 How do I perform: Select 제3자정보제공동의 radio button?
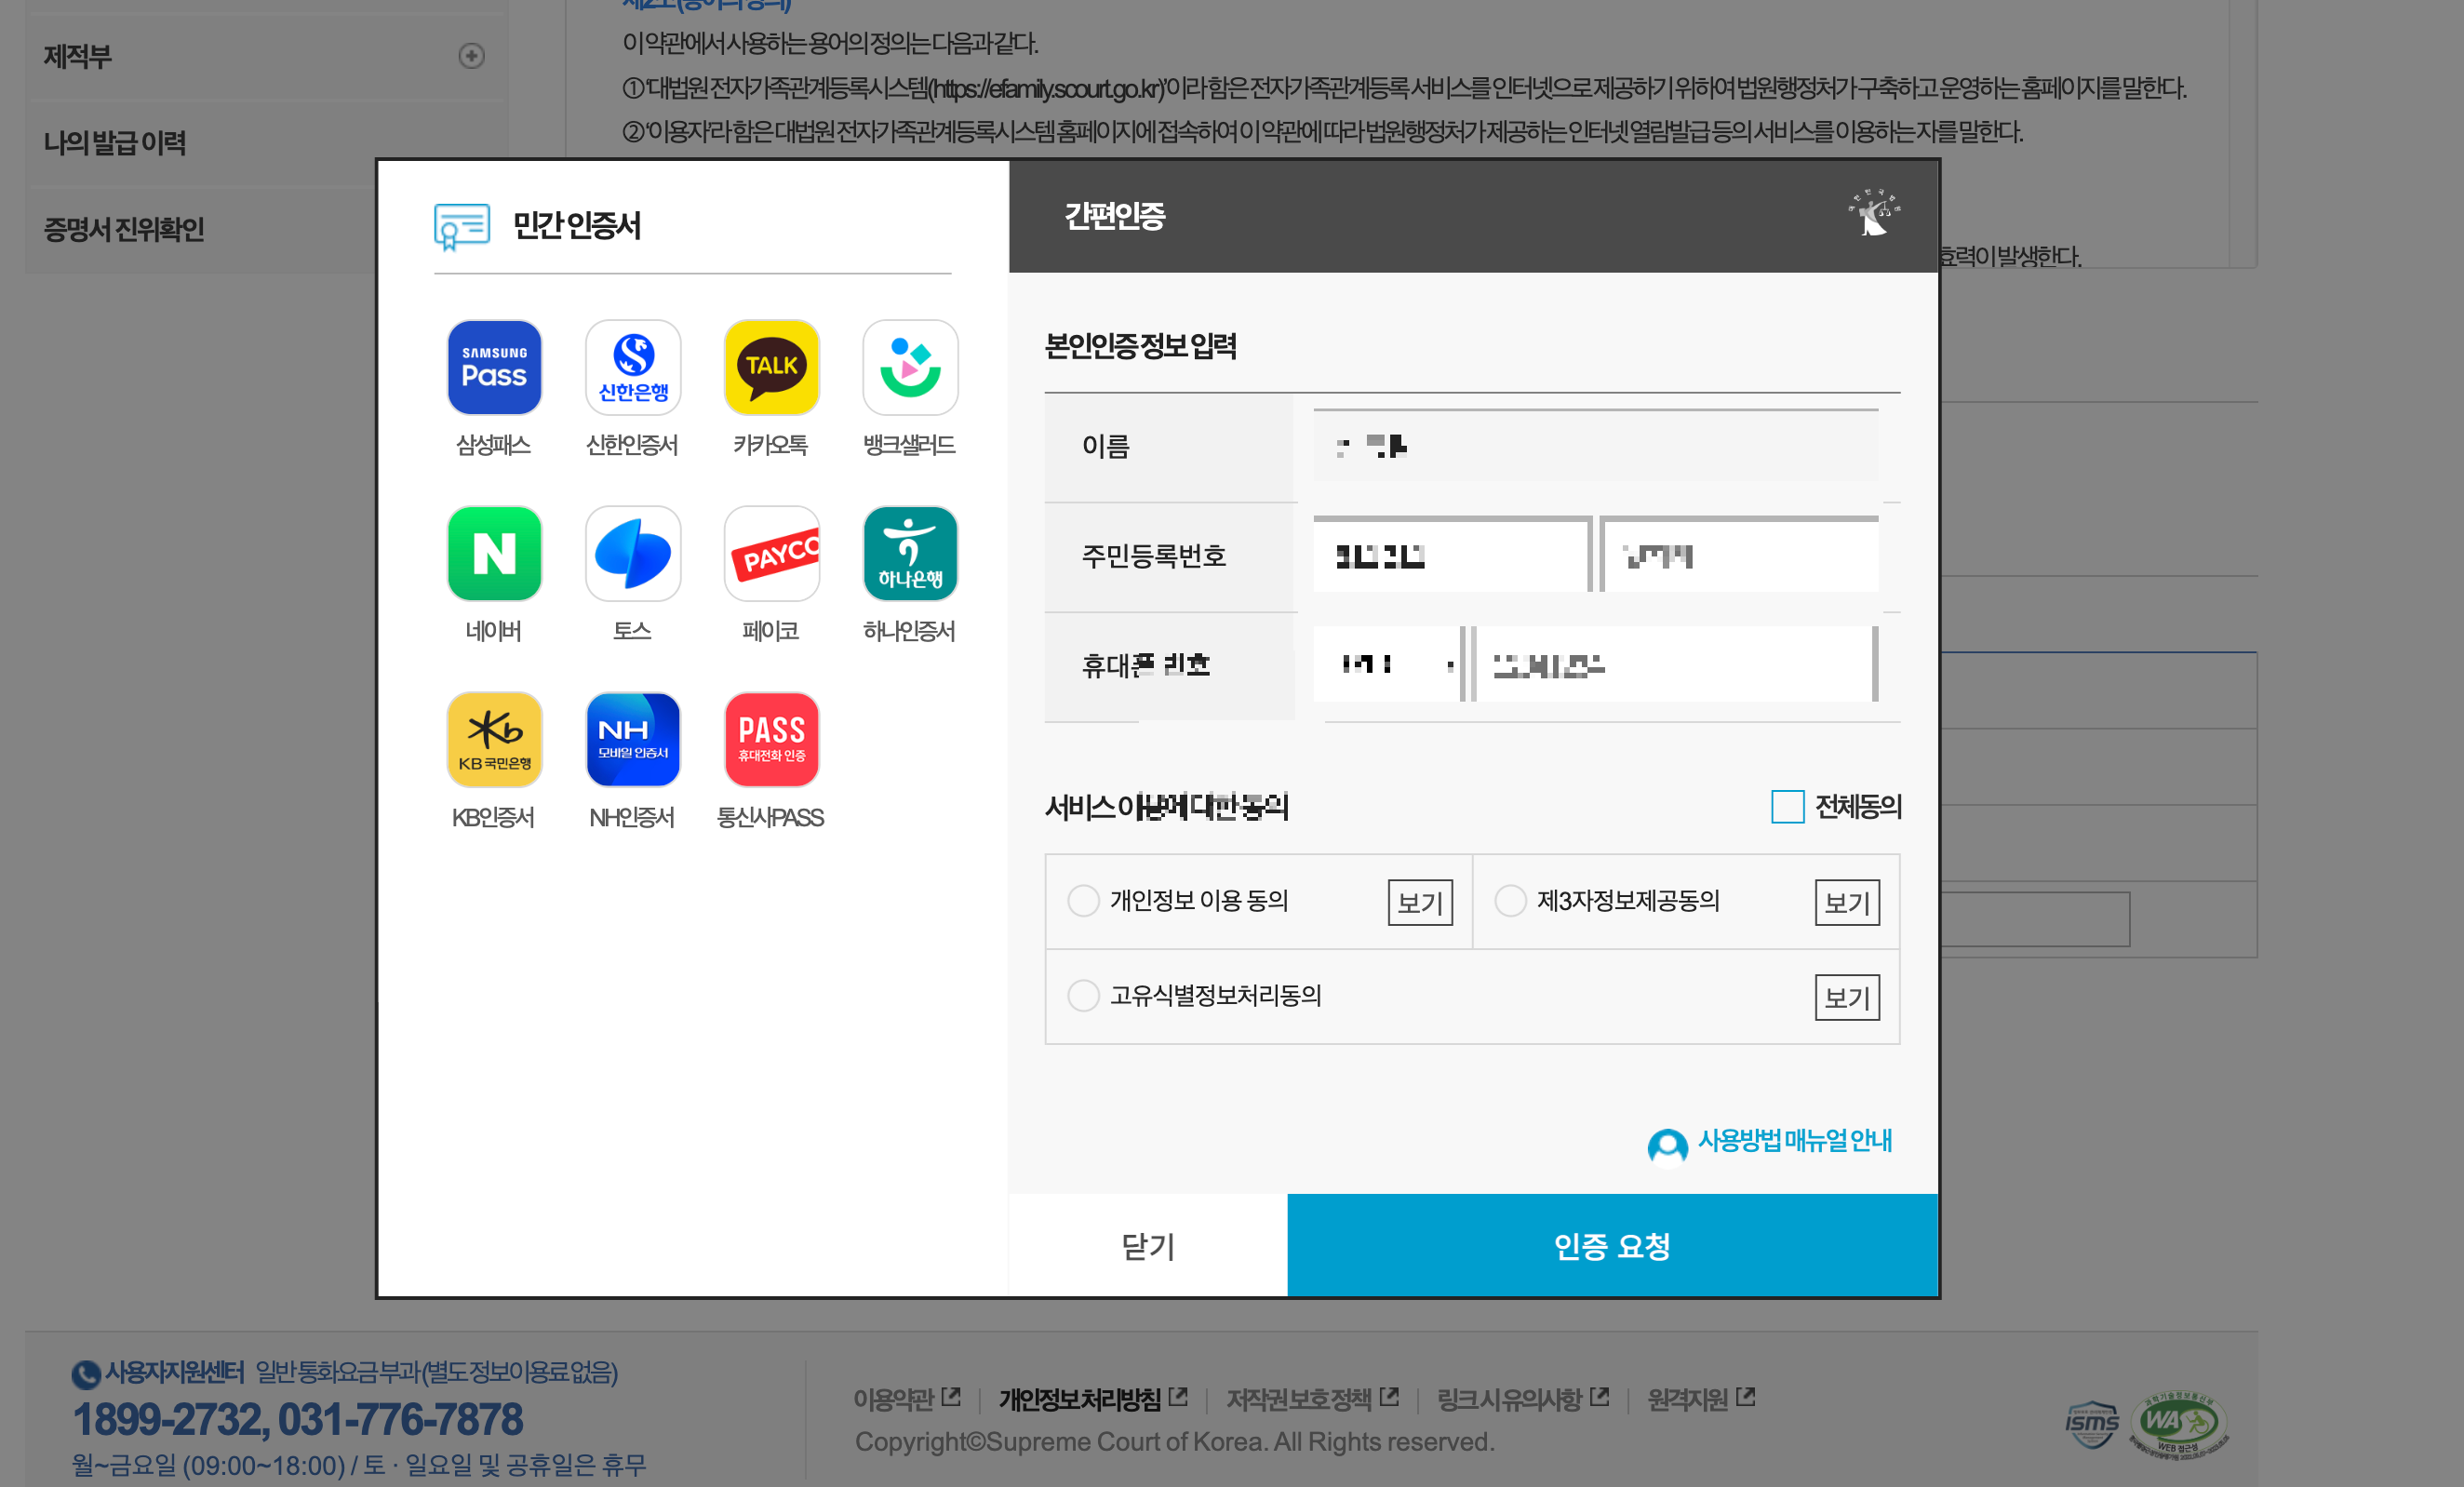click(x=1509, y=900)
